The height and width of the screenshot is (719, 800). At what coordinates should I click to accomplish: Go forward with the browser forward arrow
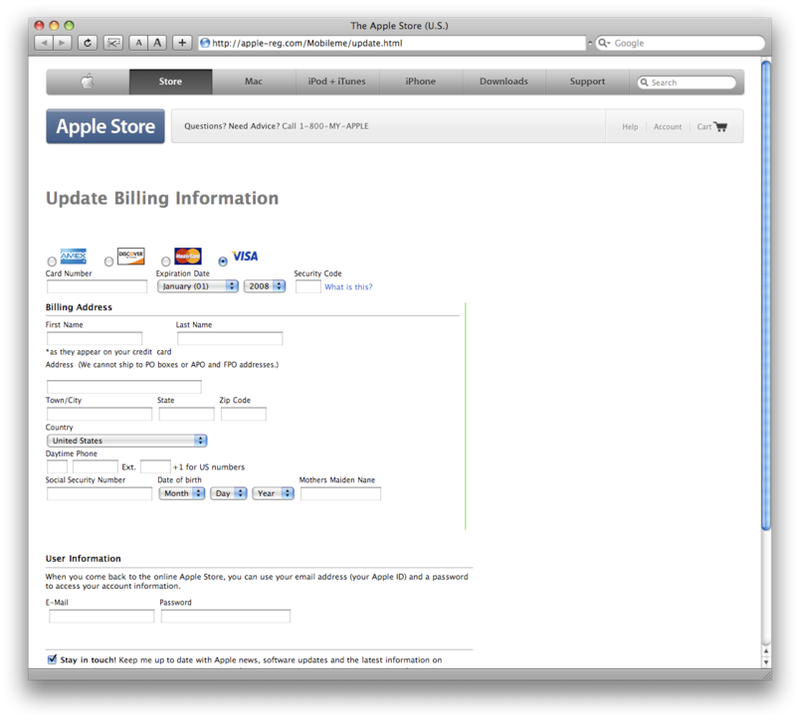coord(62,43)
